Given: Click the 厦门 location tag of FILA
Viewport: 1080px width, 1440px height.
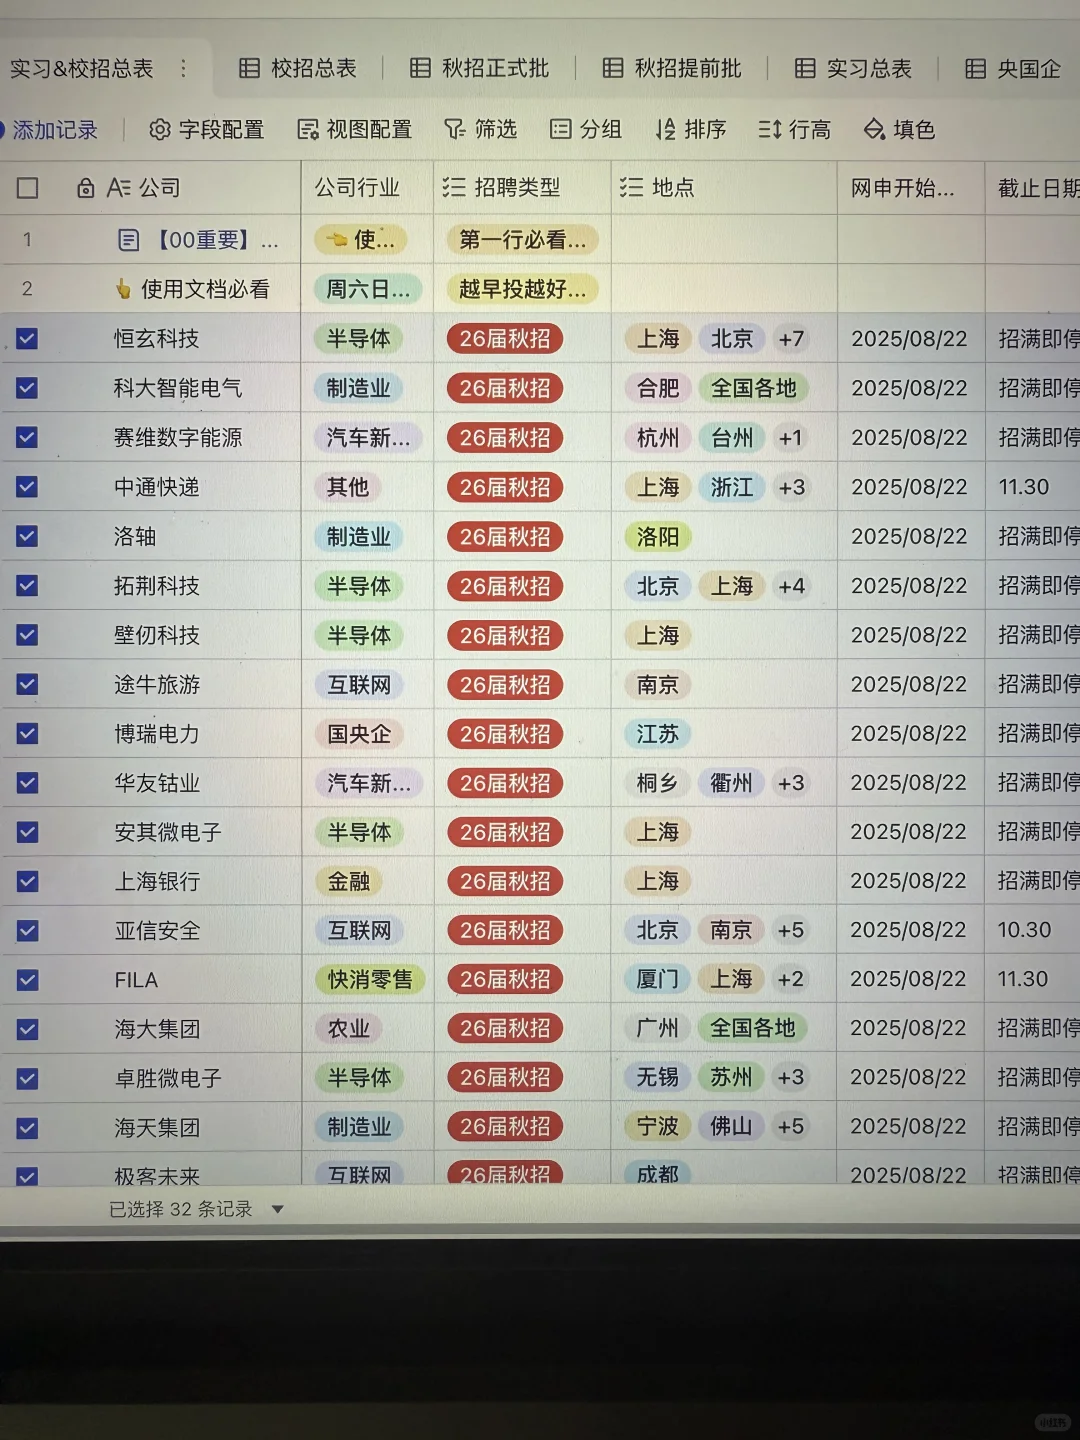Looking at the screenshot, I should click(657, 979).
